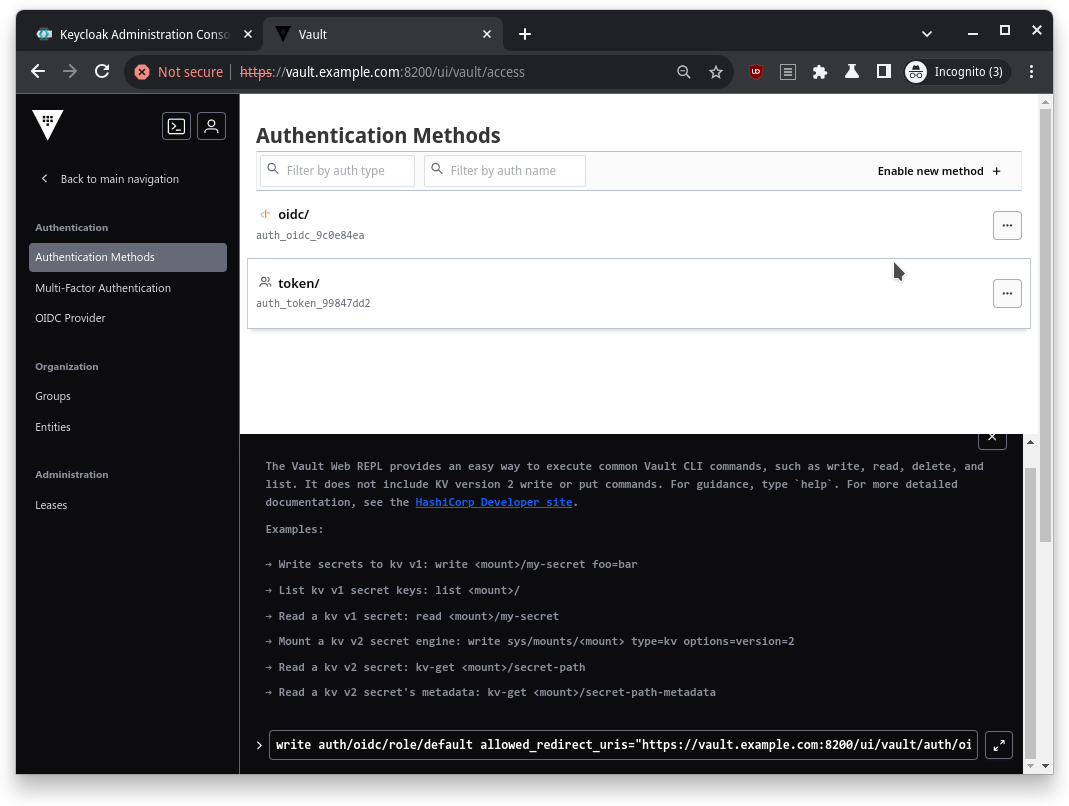The image size is (1069, 806).
Task: Open the Extensions puzzle menu
Action: tap(819, 72)
